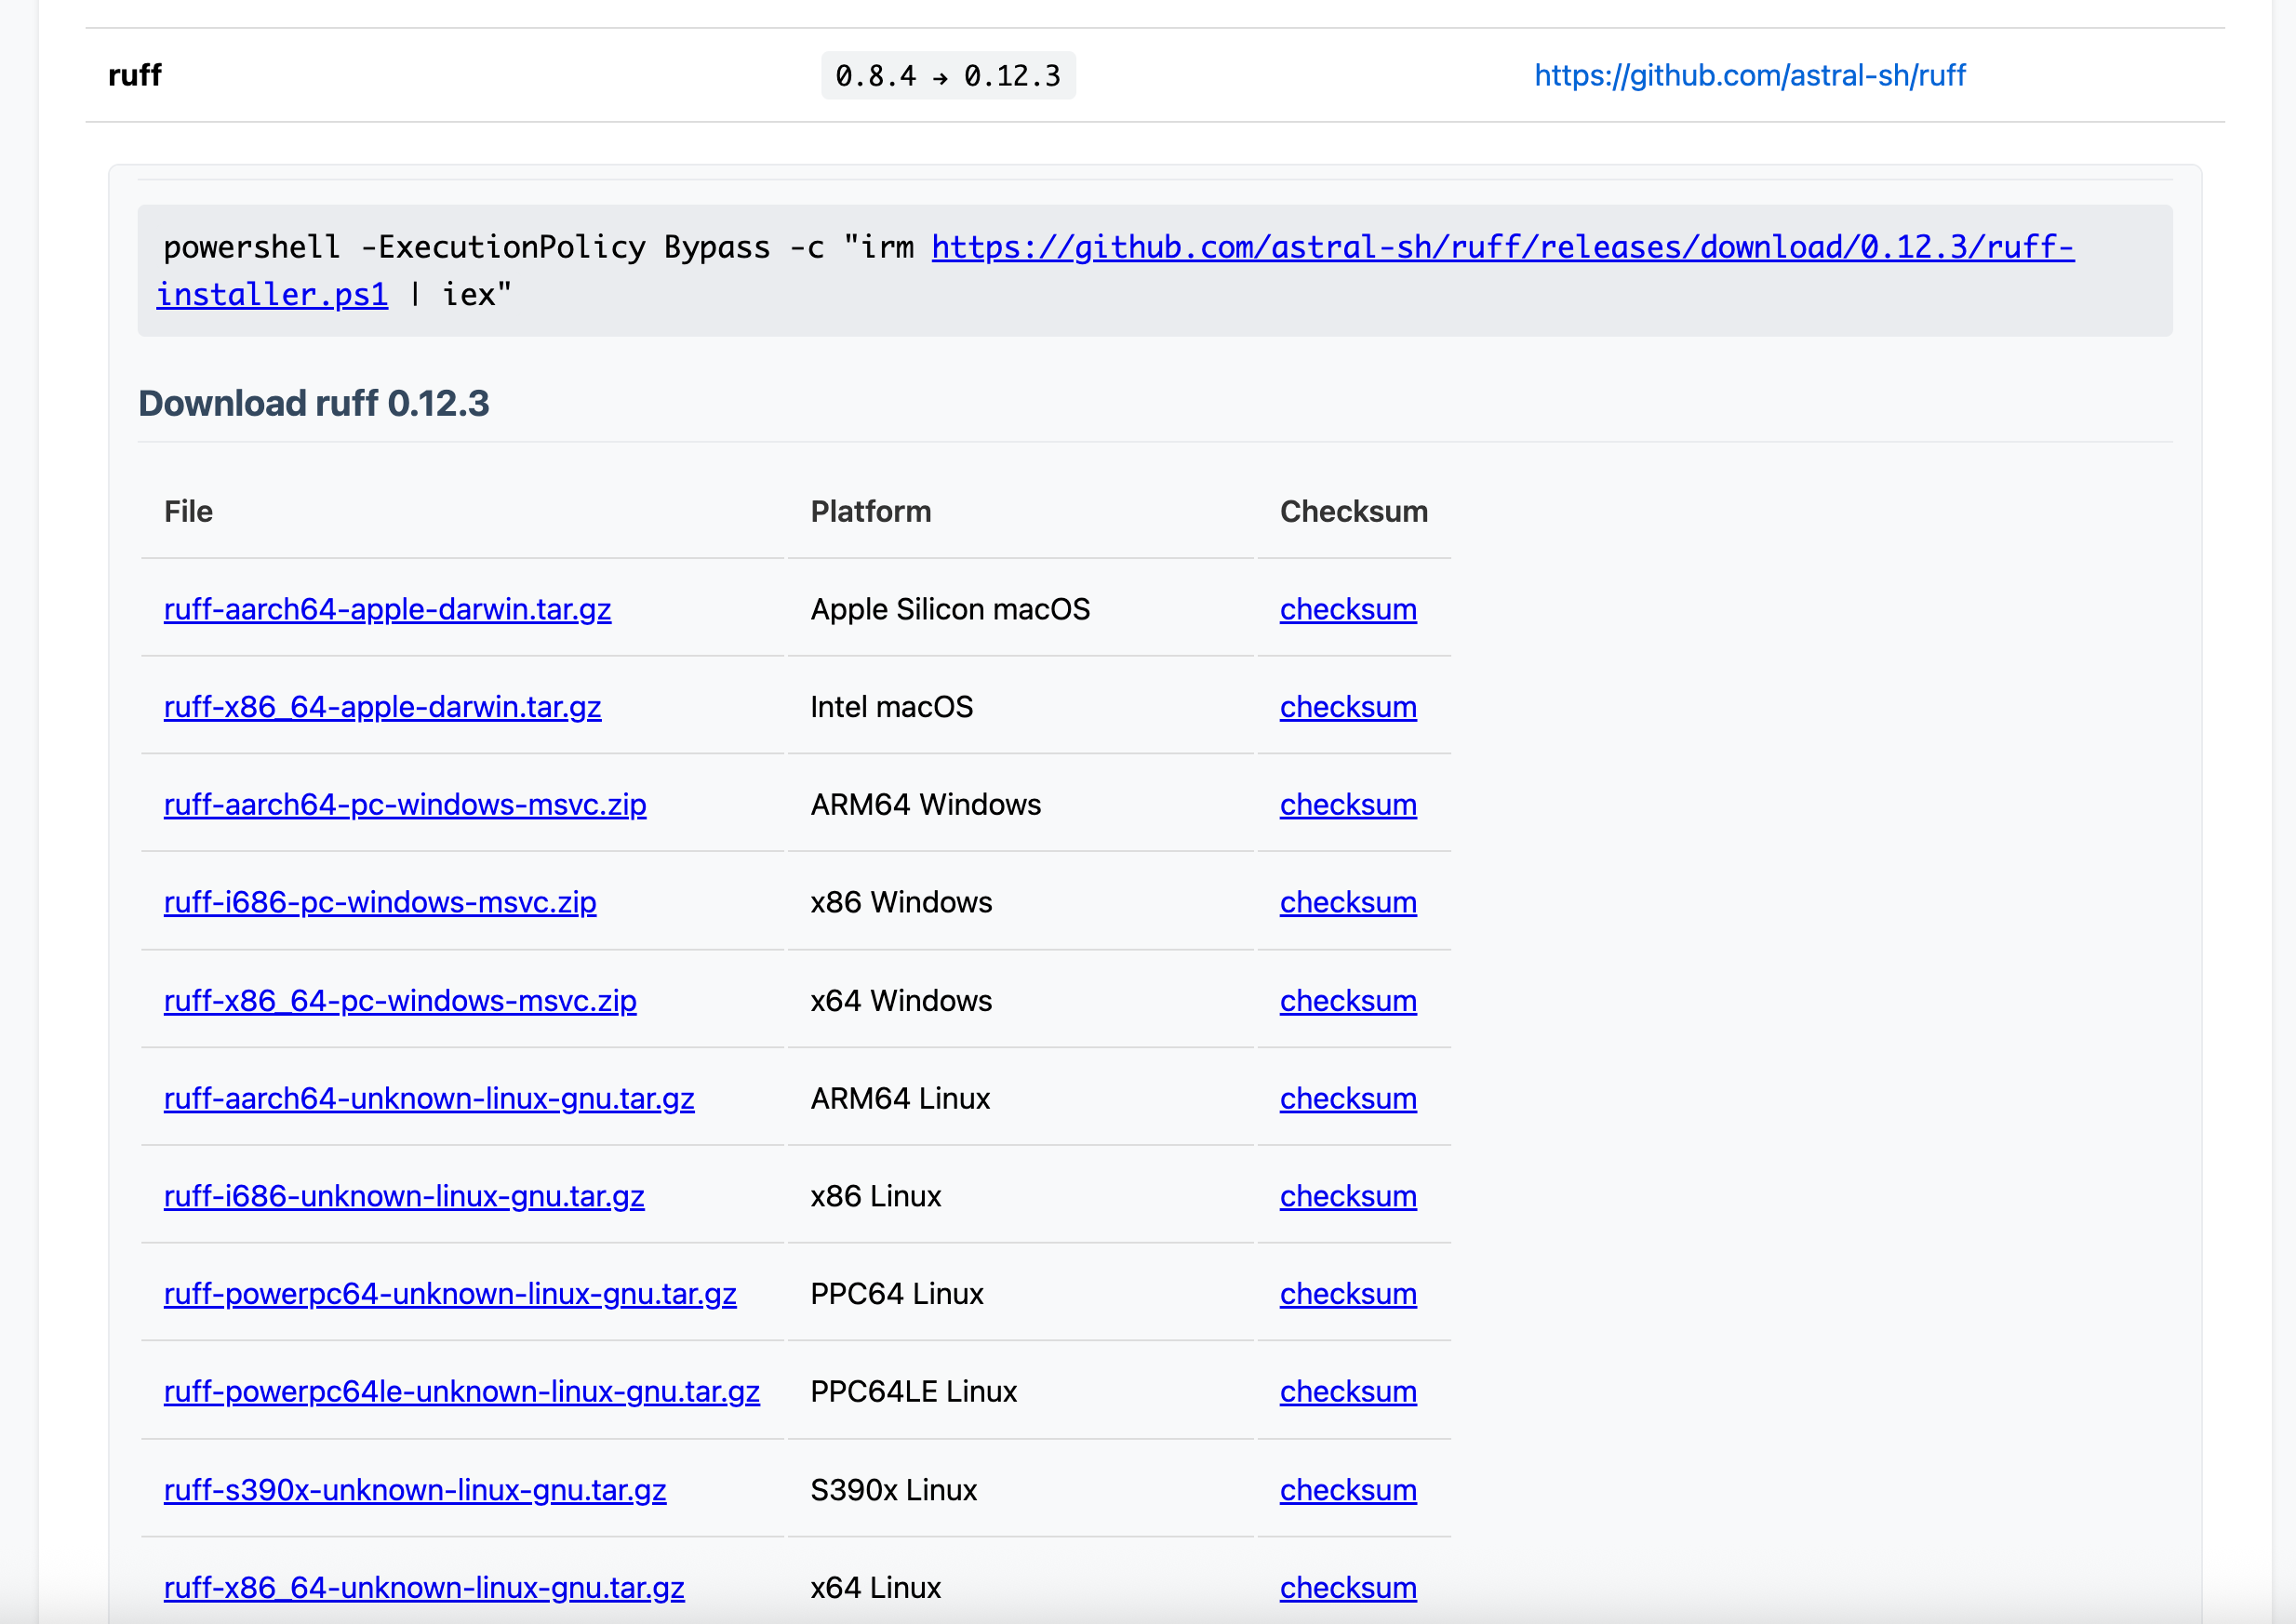Download the x64 Windows build zip
Screen dimensions: 2296x1624
pos(400,1000)
